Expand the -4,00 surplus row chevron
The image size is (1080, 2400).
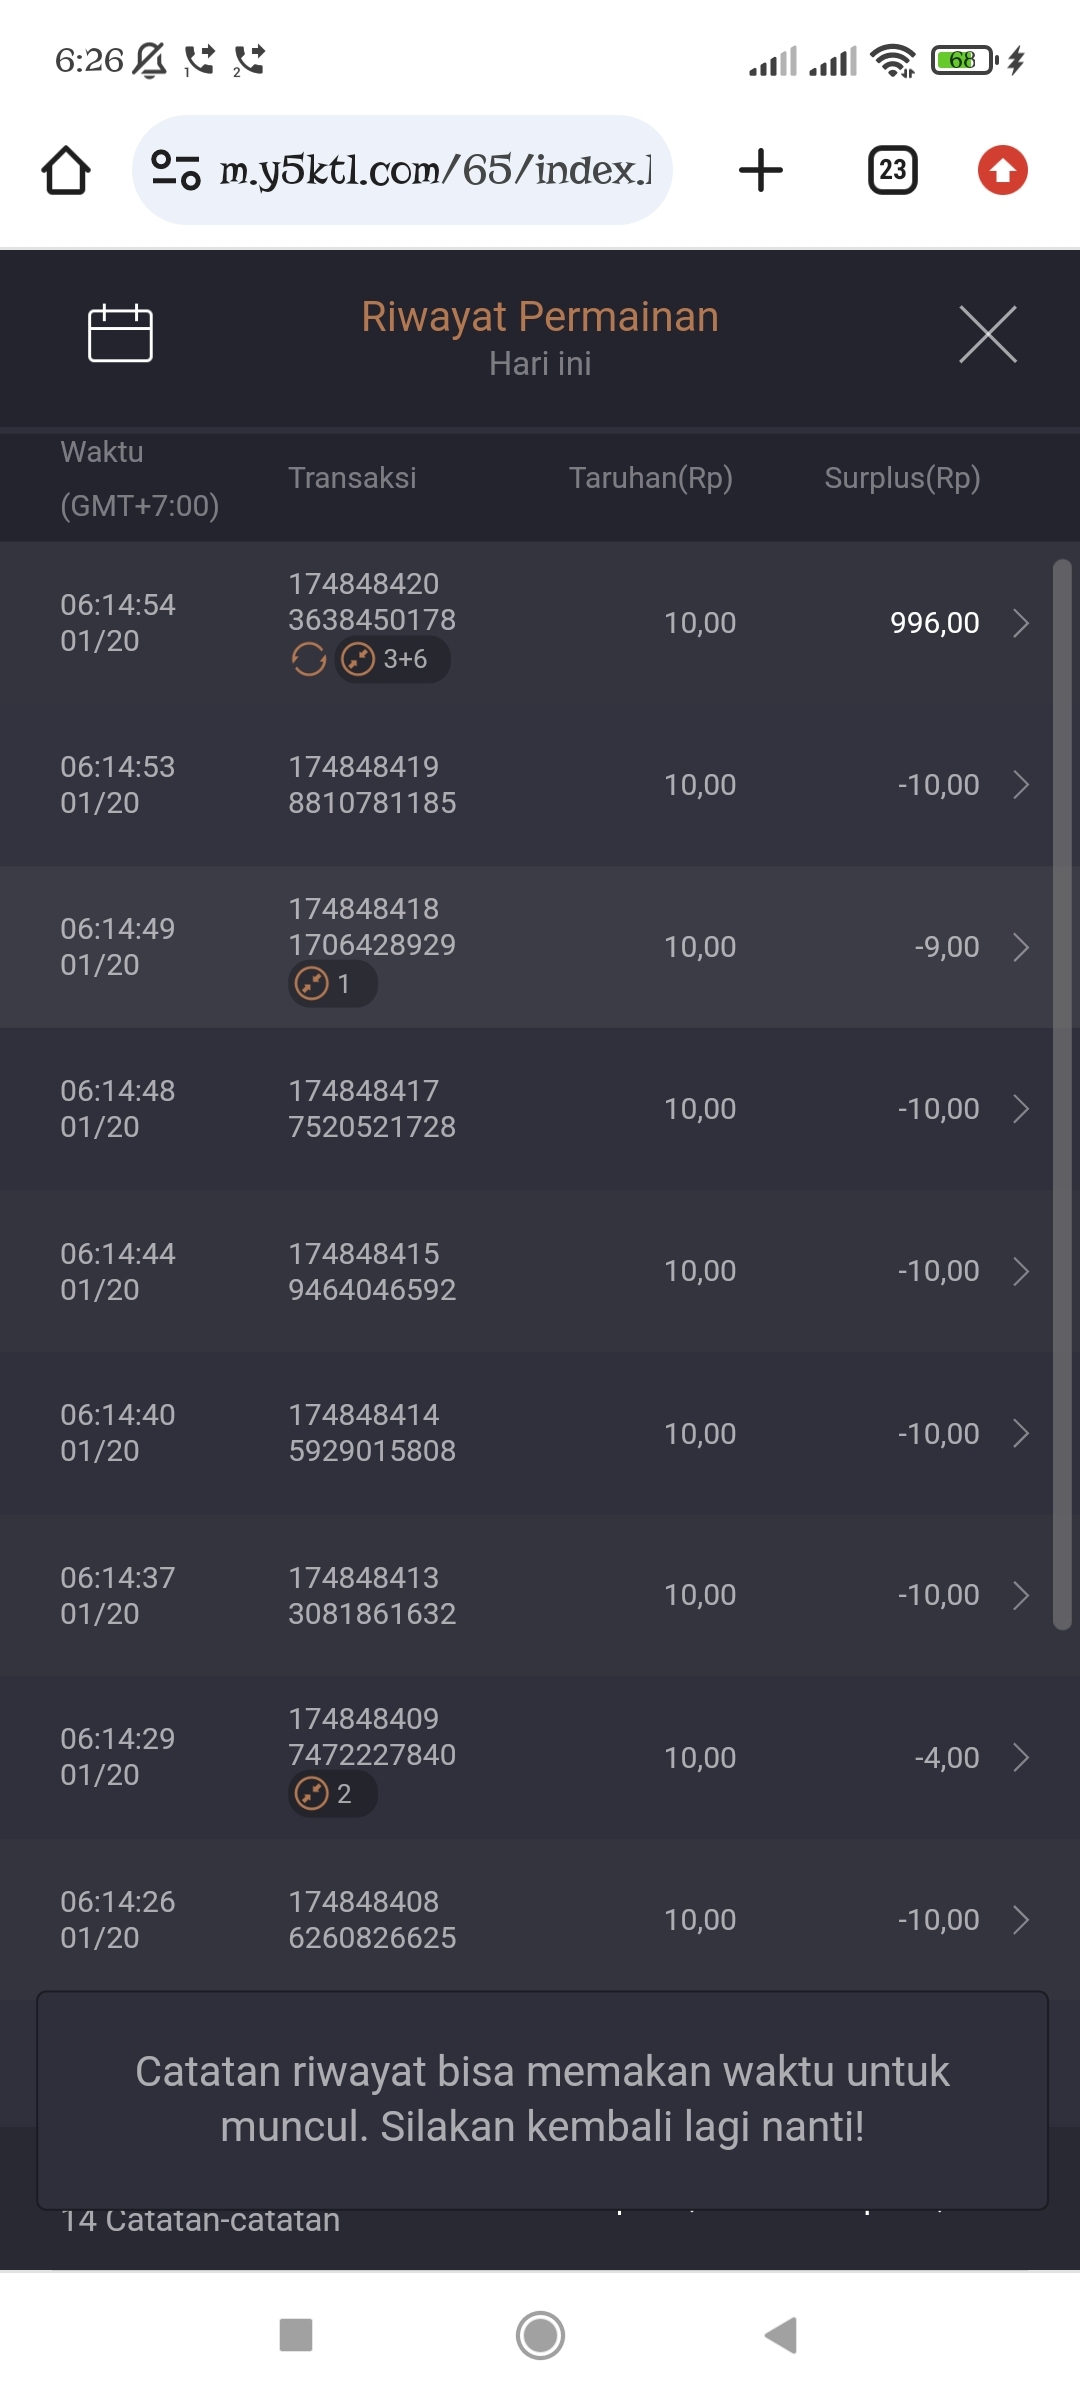(1021, 1757)
